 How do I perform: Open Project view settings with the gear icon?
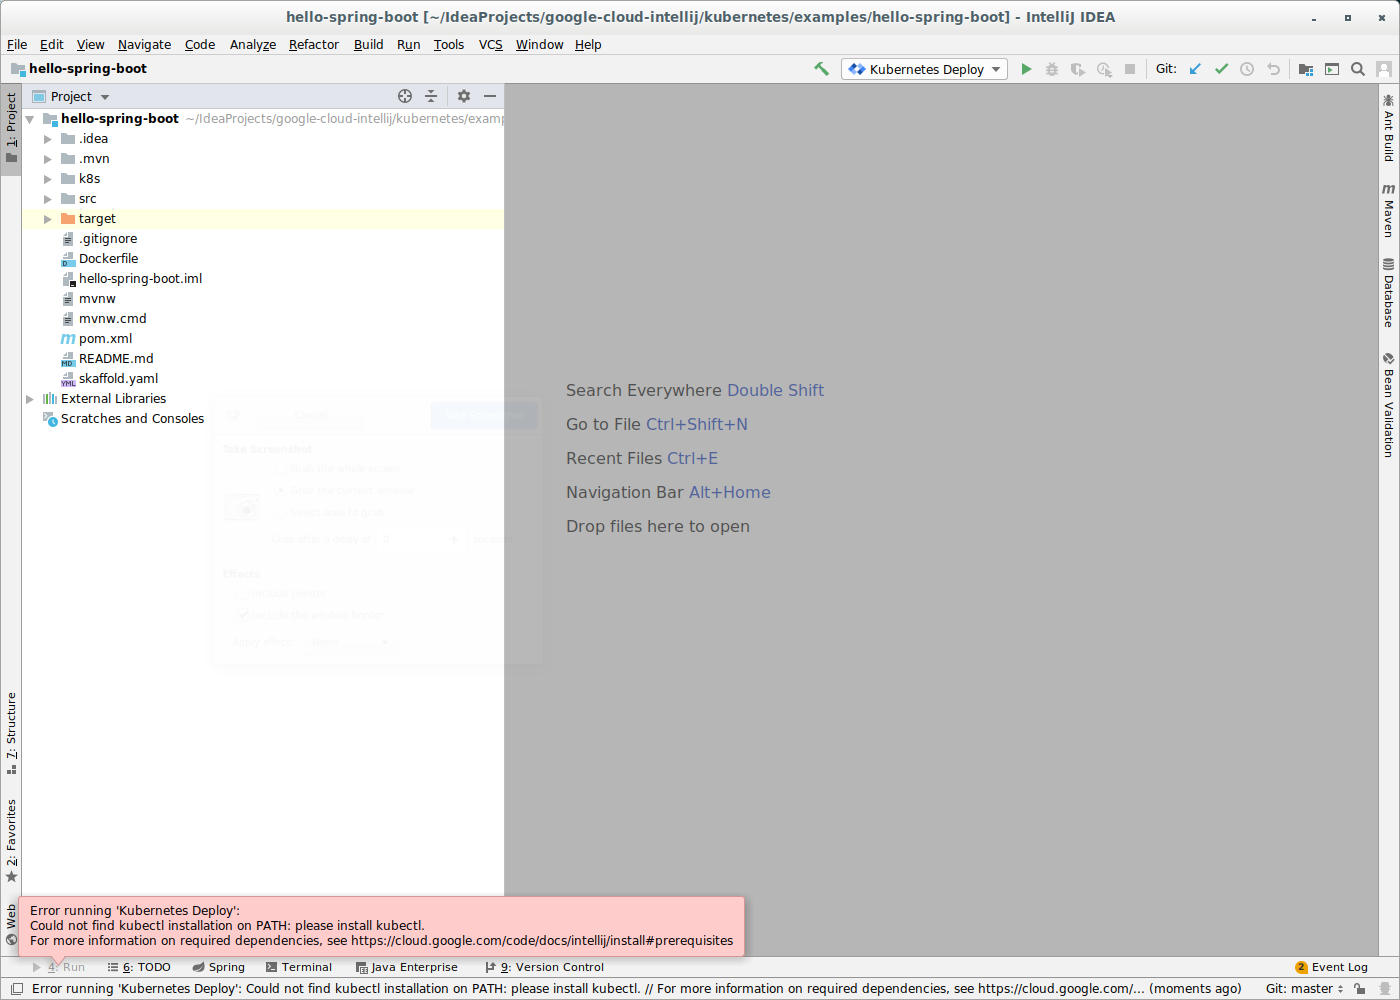coord(463,96)
